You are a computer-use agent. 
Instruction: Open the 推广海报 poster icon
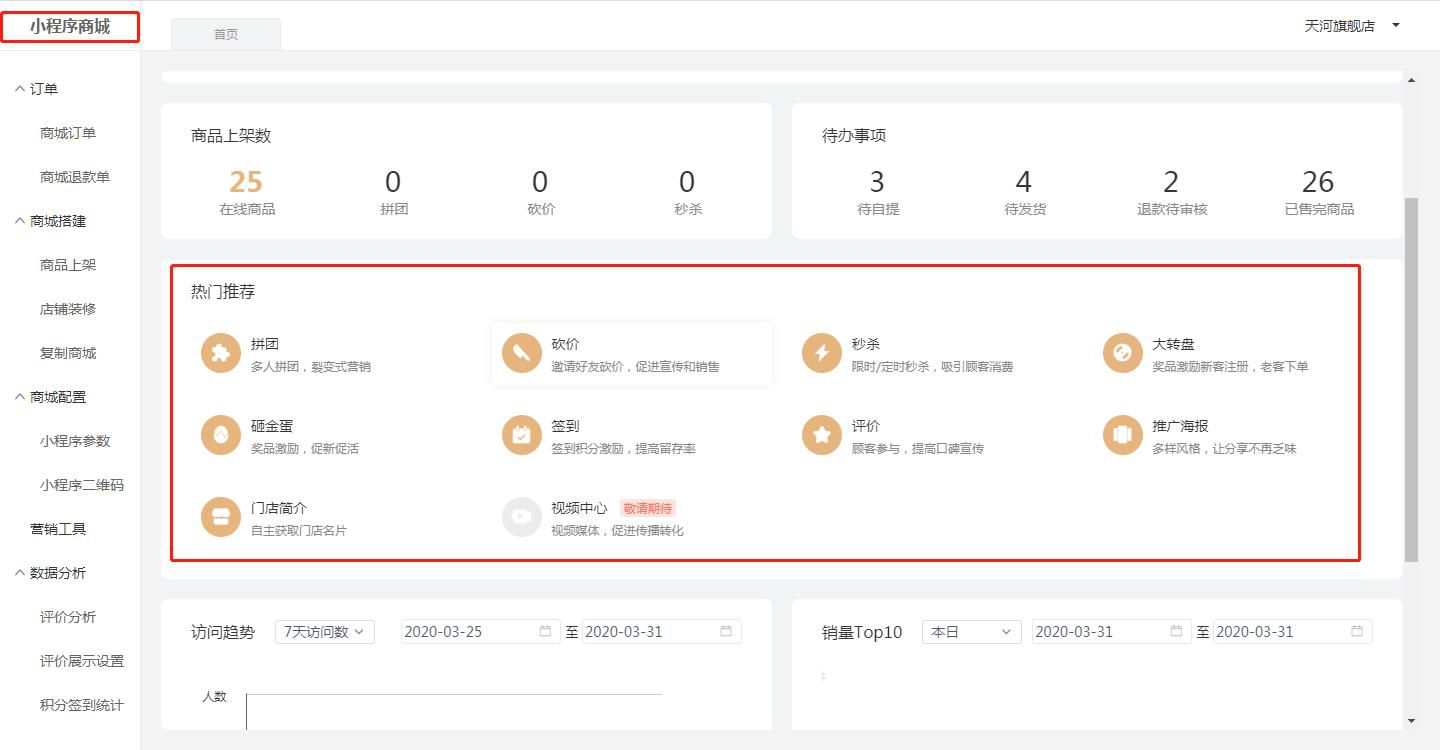click(x=1122, y=435)
